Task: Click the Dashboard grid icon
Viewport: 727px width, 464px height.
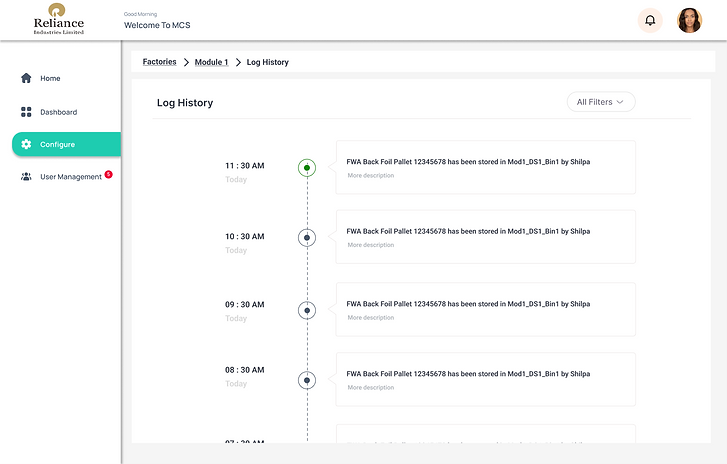Action: click(26, 112)
